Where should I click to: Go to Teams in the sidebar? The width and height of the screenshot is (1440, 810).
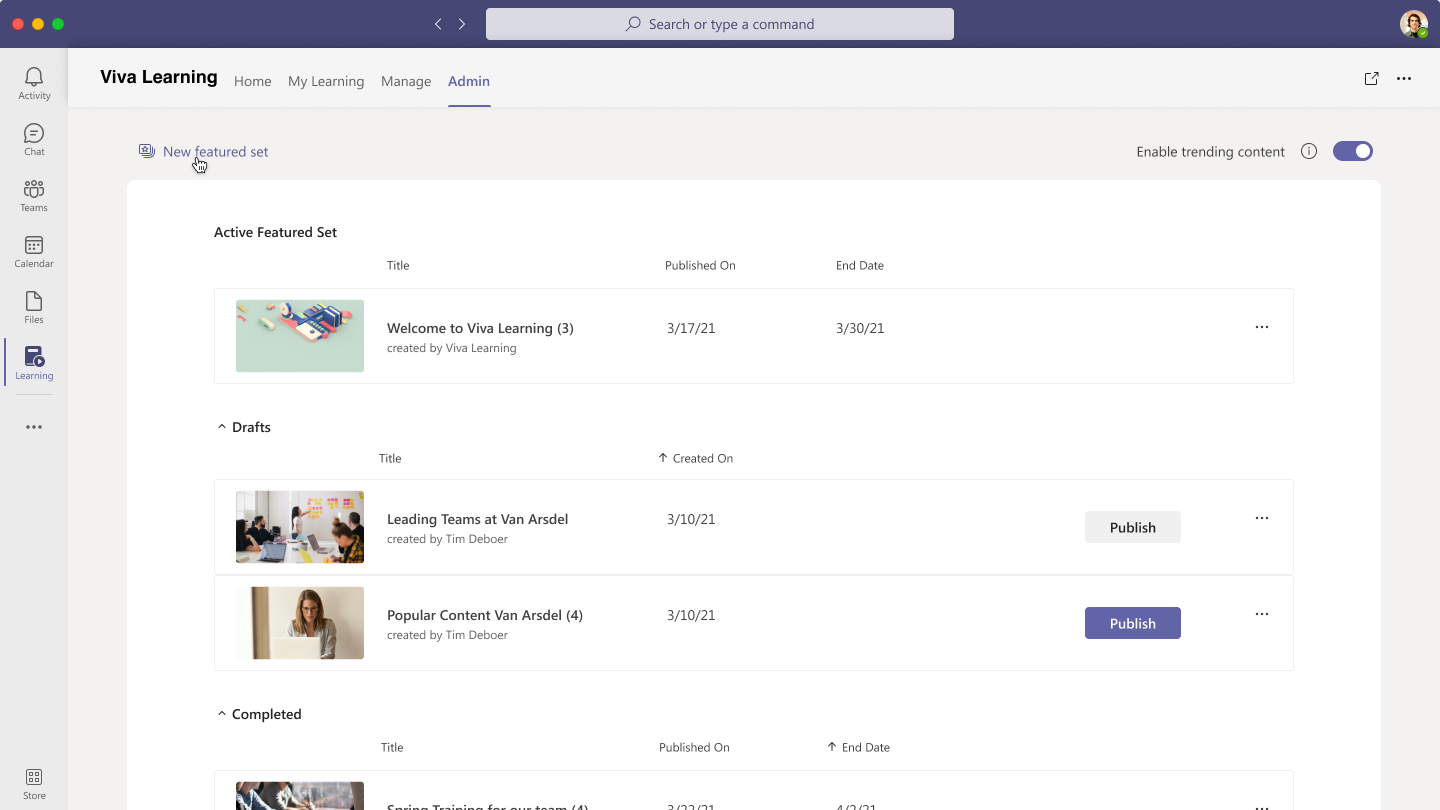coord(34,195)
